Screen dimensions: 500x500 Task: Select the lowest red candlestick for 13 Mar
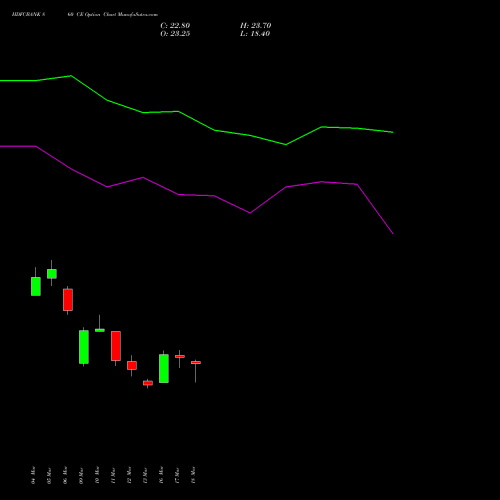tap(148, 383)
